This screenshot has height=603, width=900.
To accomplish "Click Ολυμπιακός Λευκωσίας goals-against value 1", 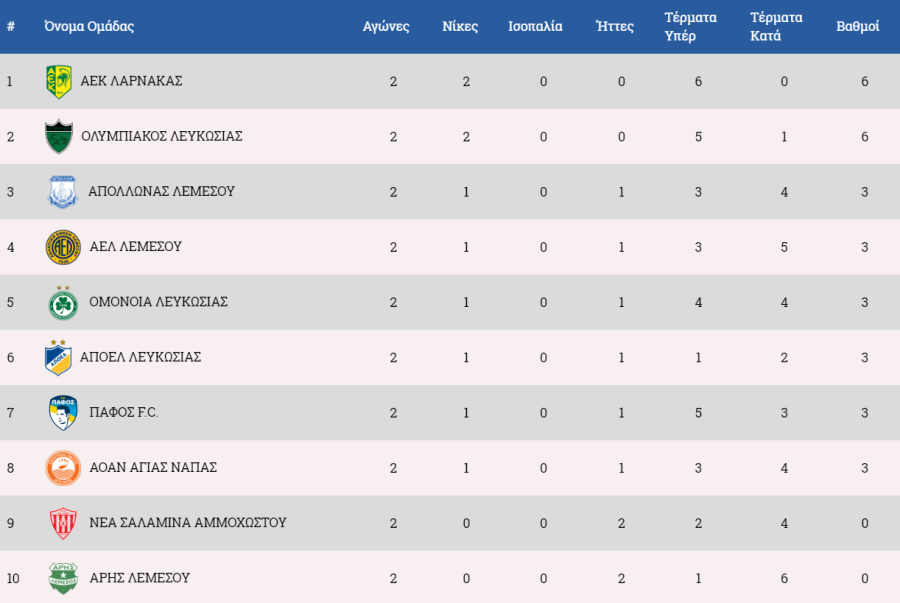I will coord(784,137).
